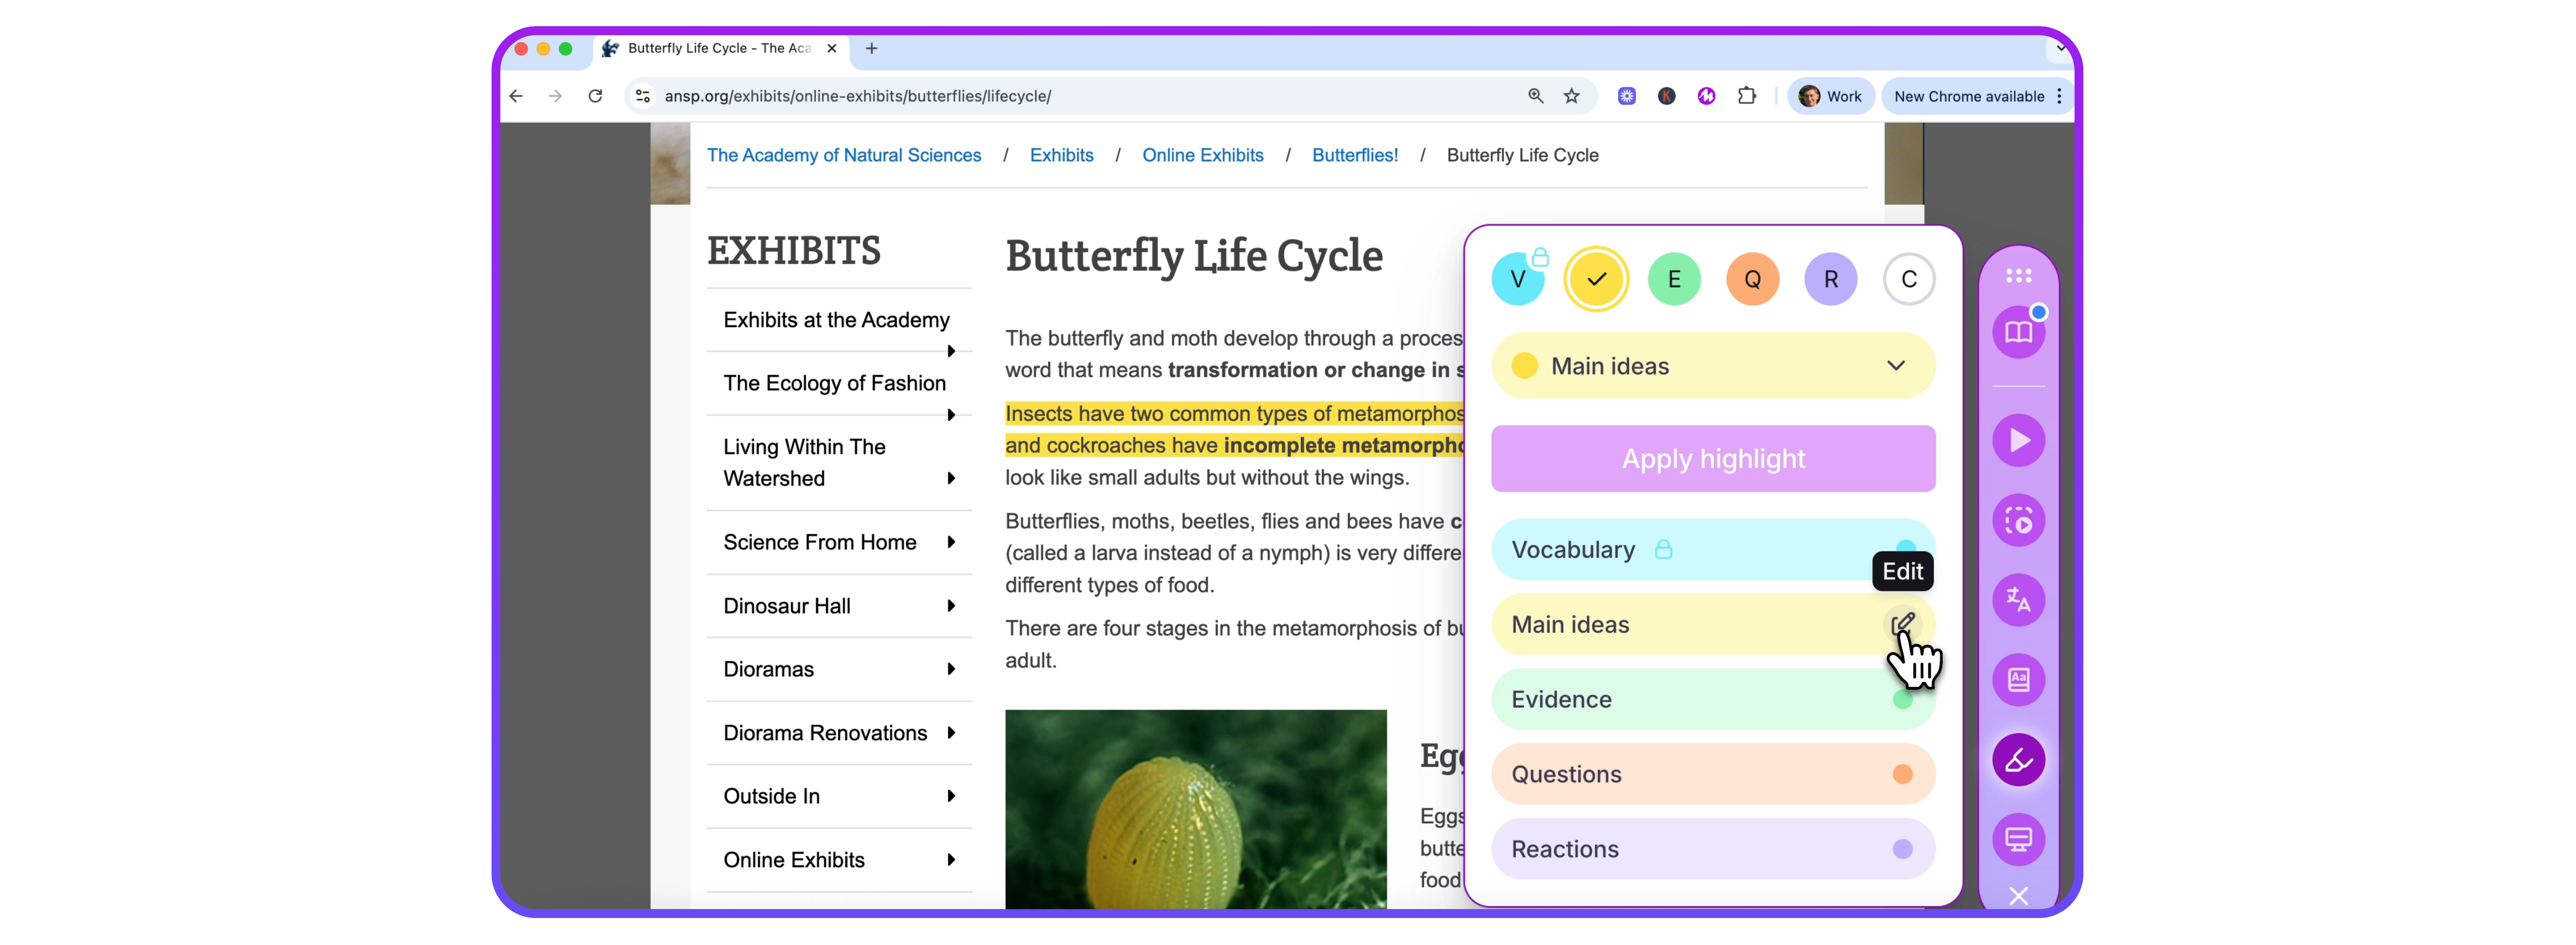
Task: Click the butterfly egg photo
Action: (x=1196, y=809)
